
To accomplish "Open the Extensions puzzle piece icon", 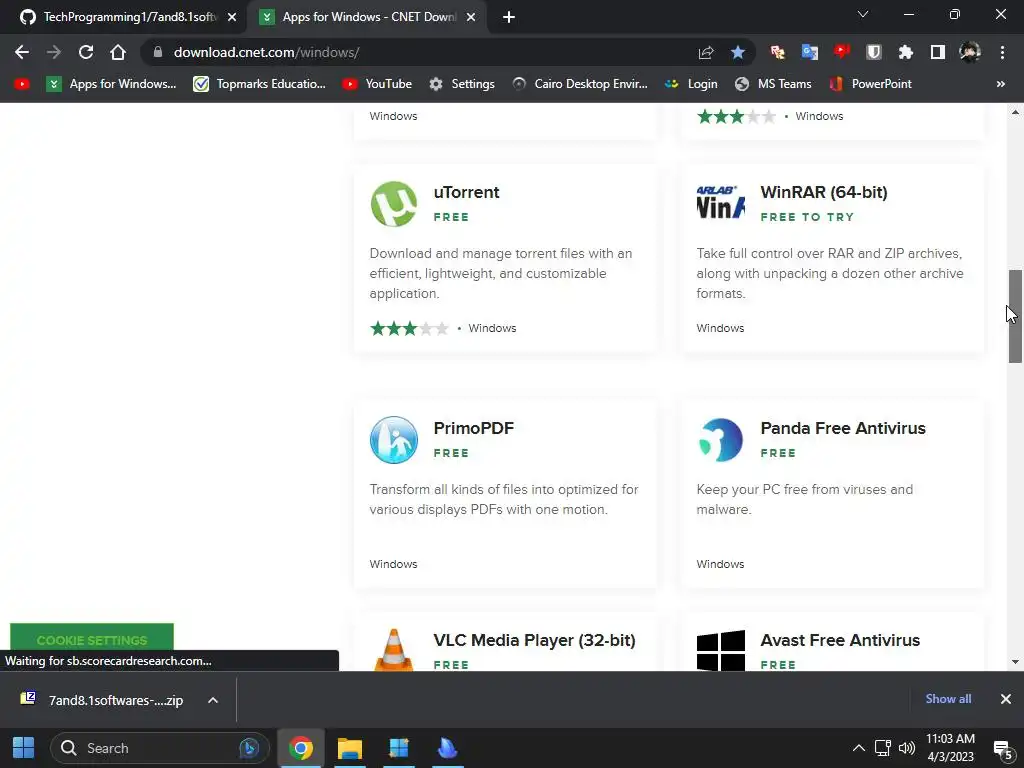I will [906, 52].
